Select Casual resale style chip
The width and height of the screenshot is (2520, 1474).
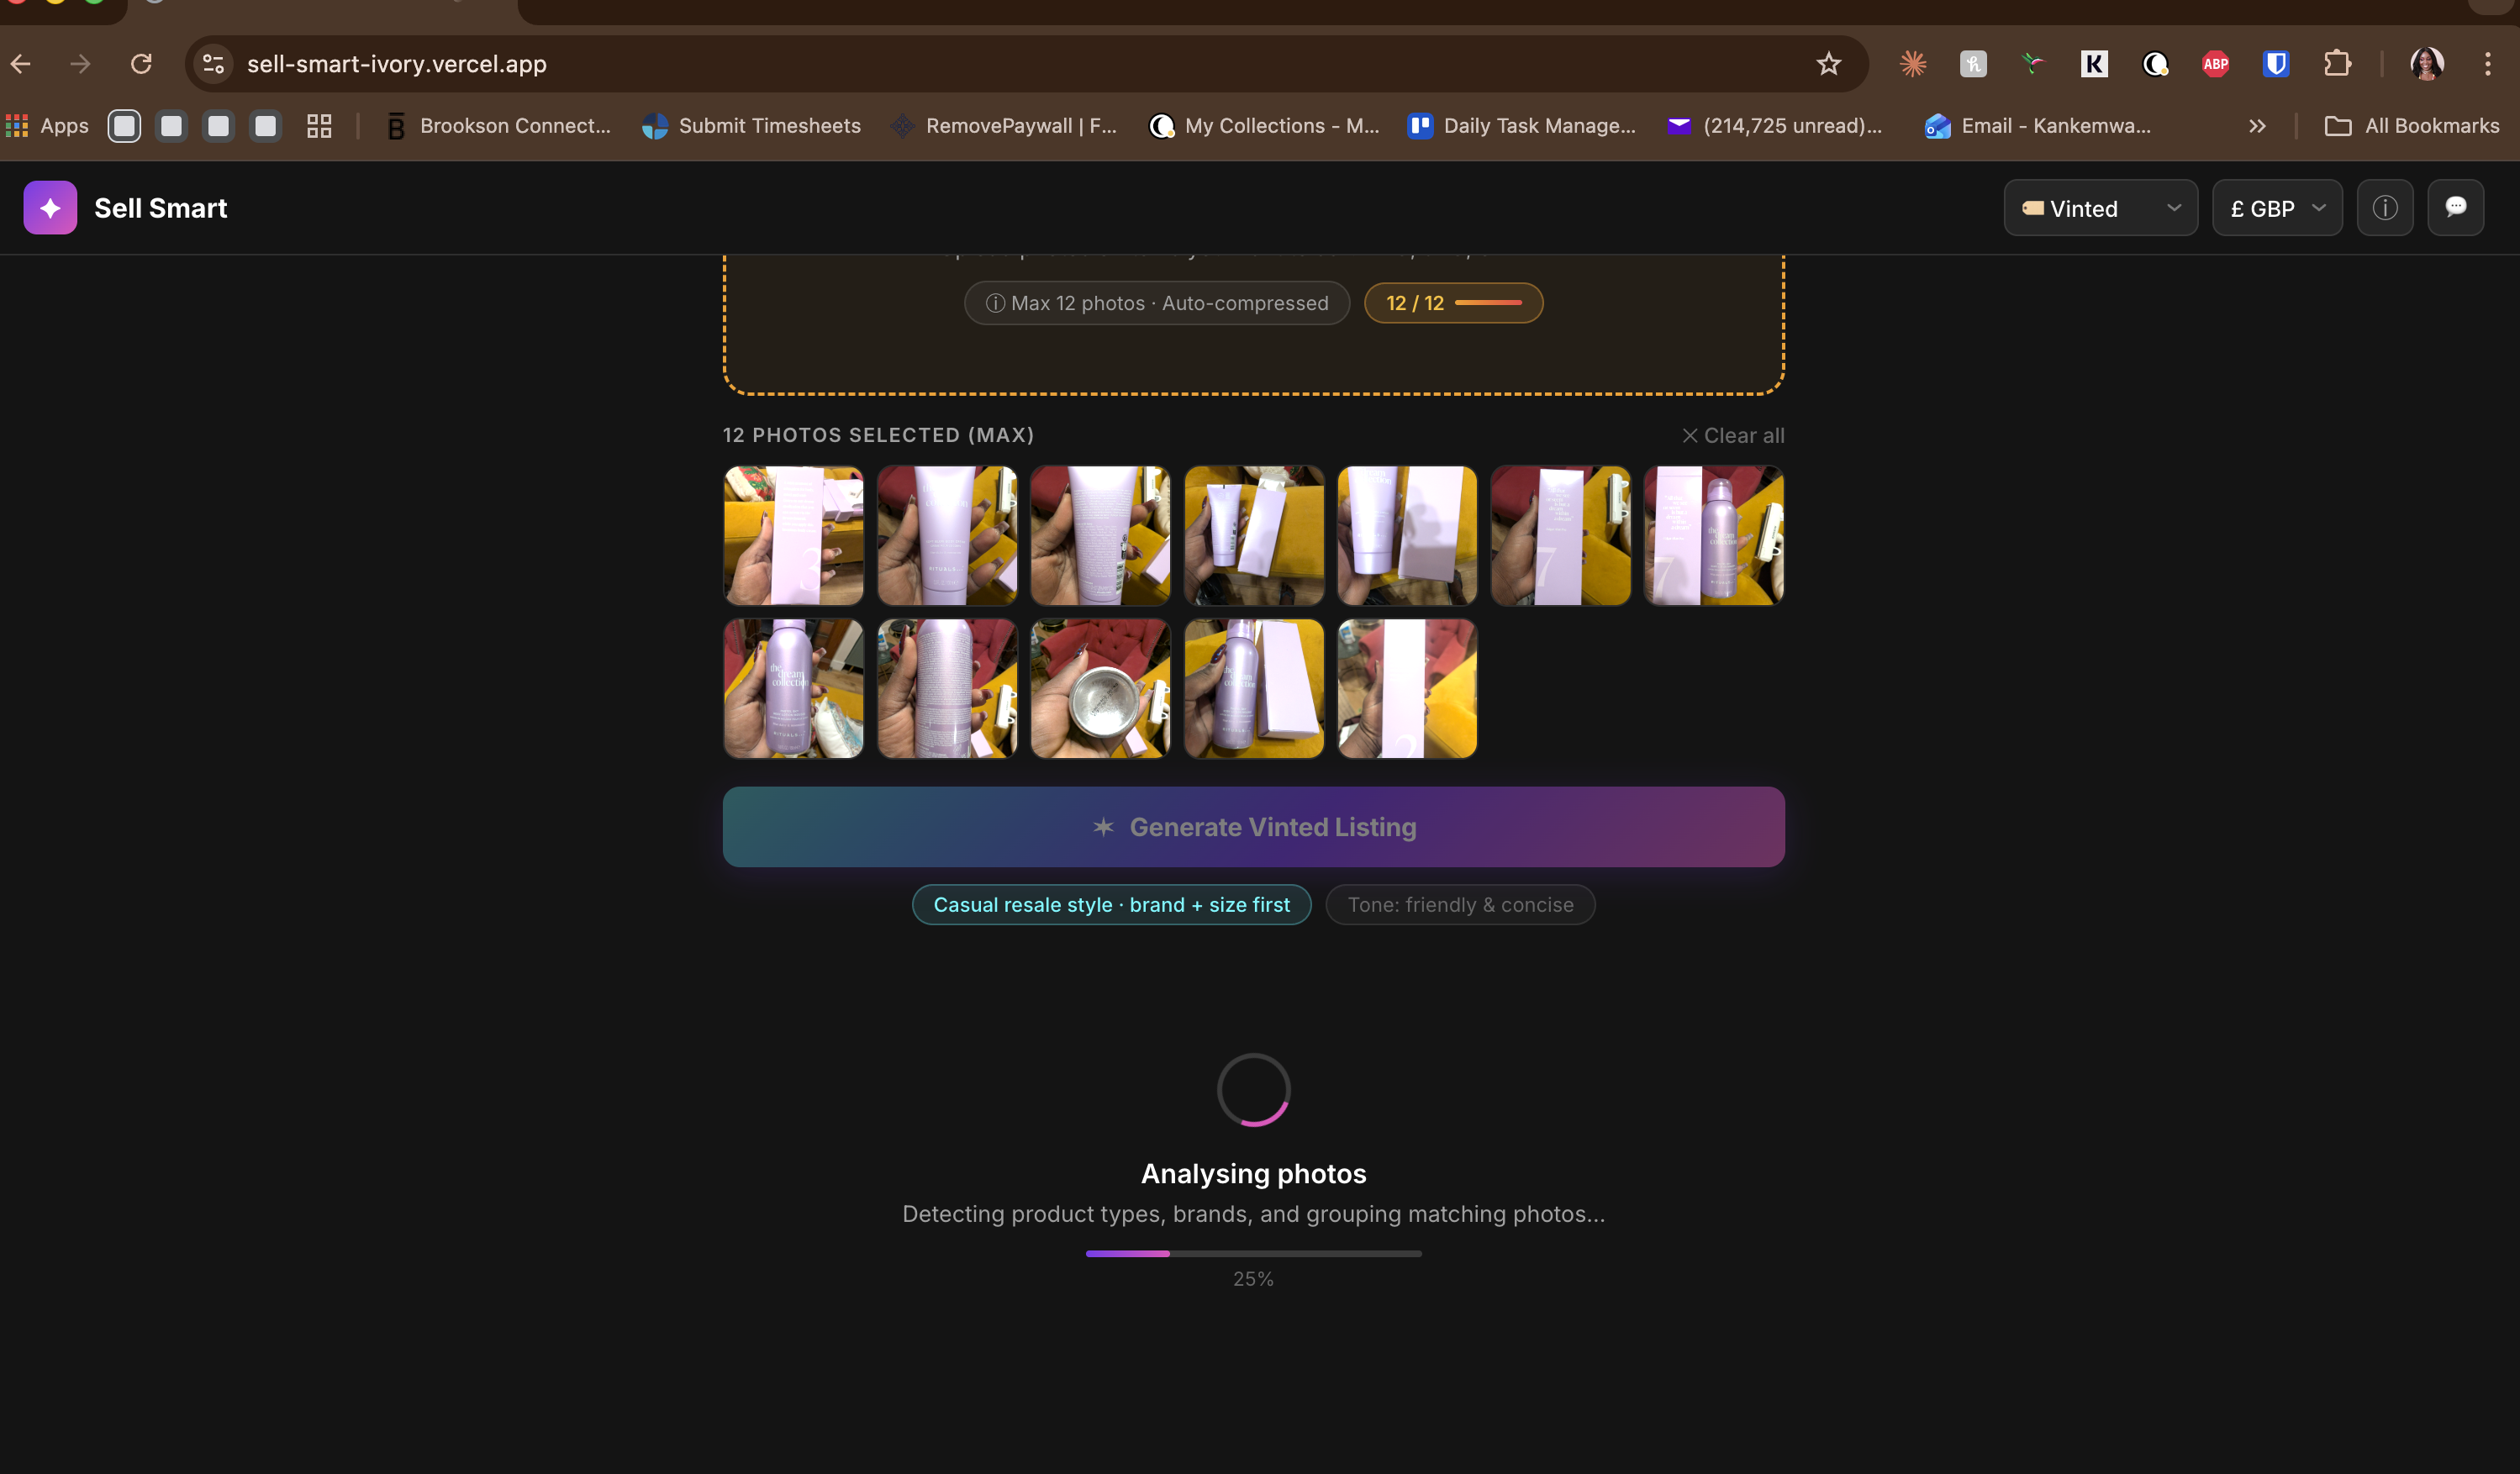point(1111,905)
